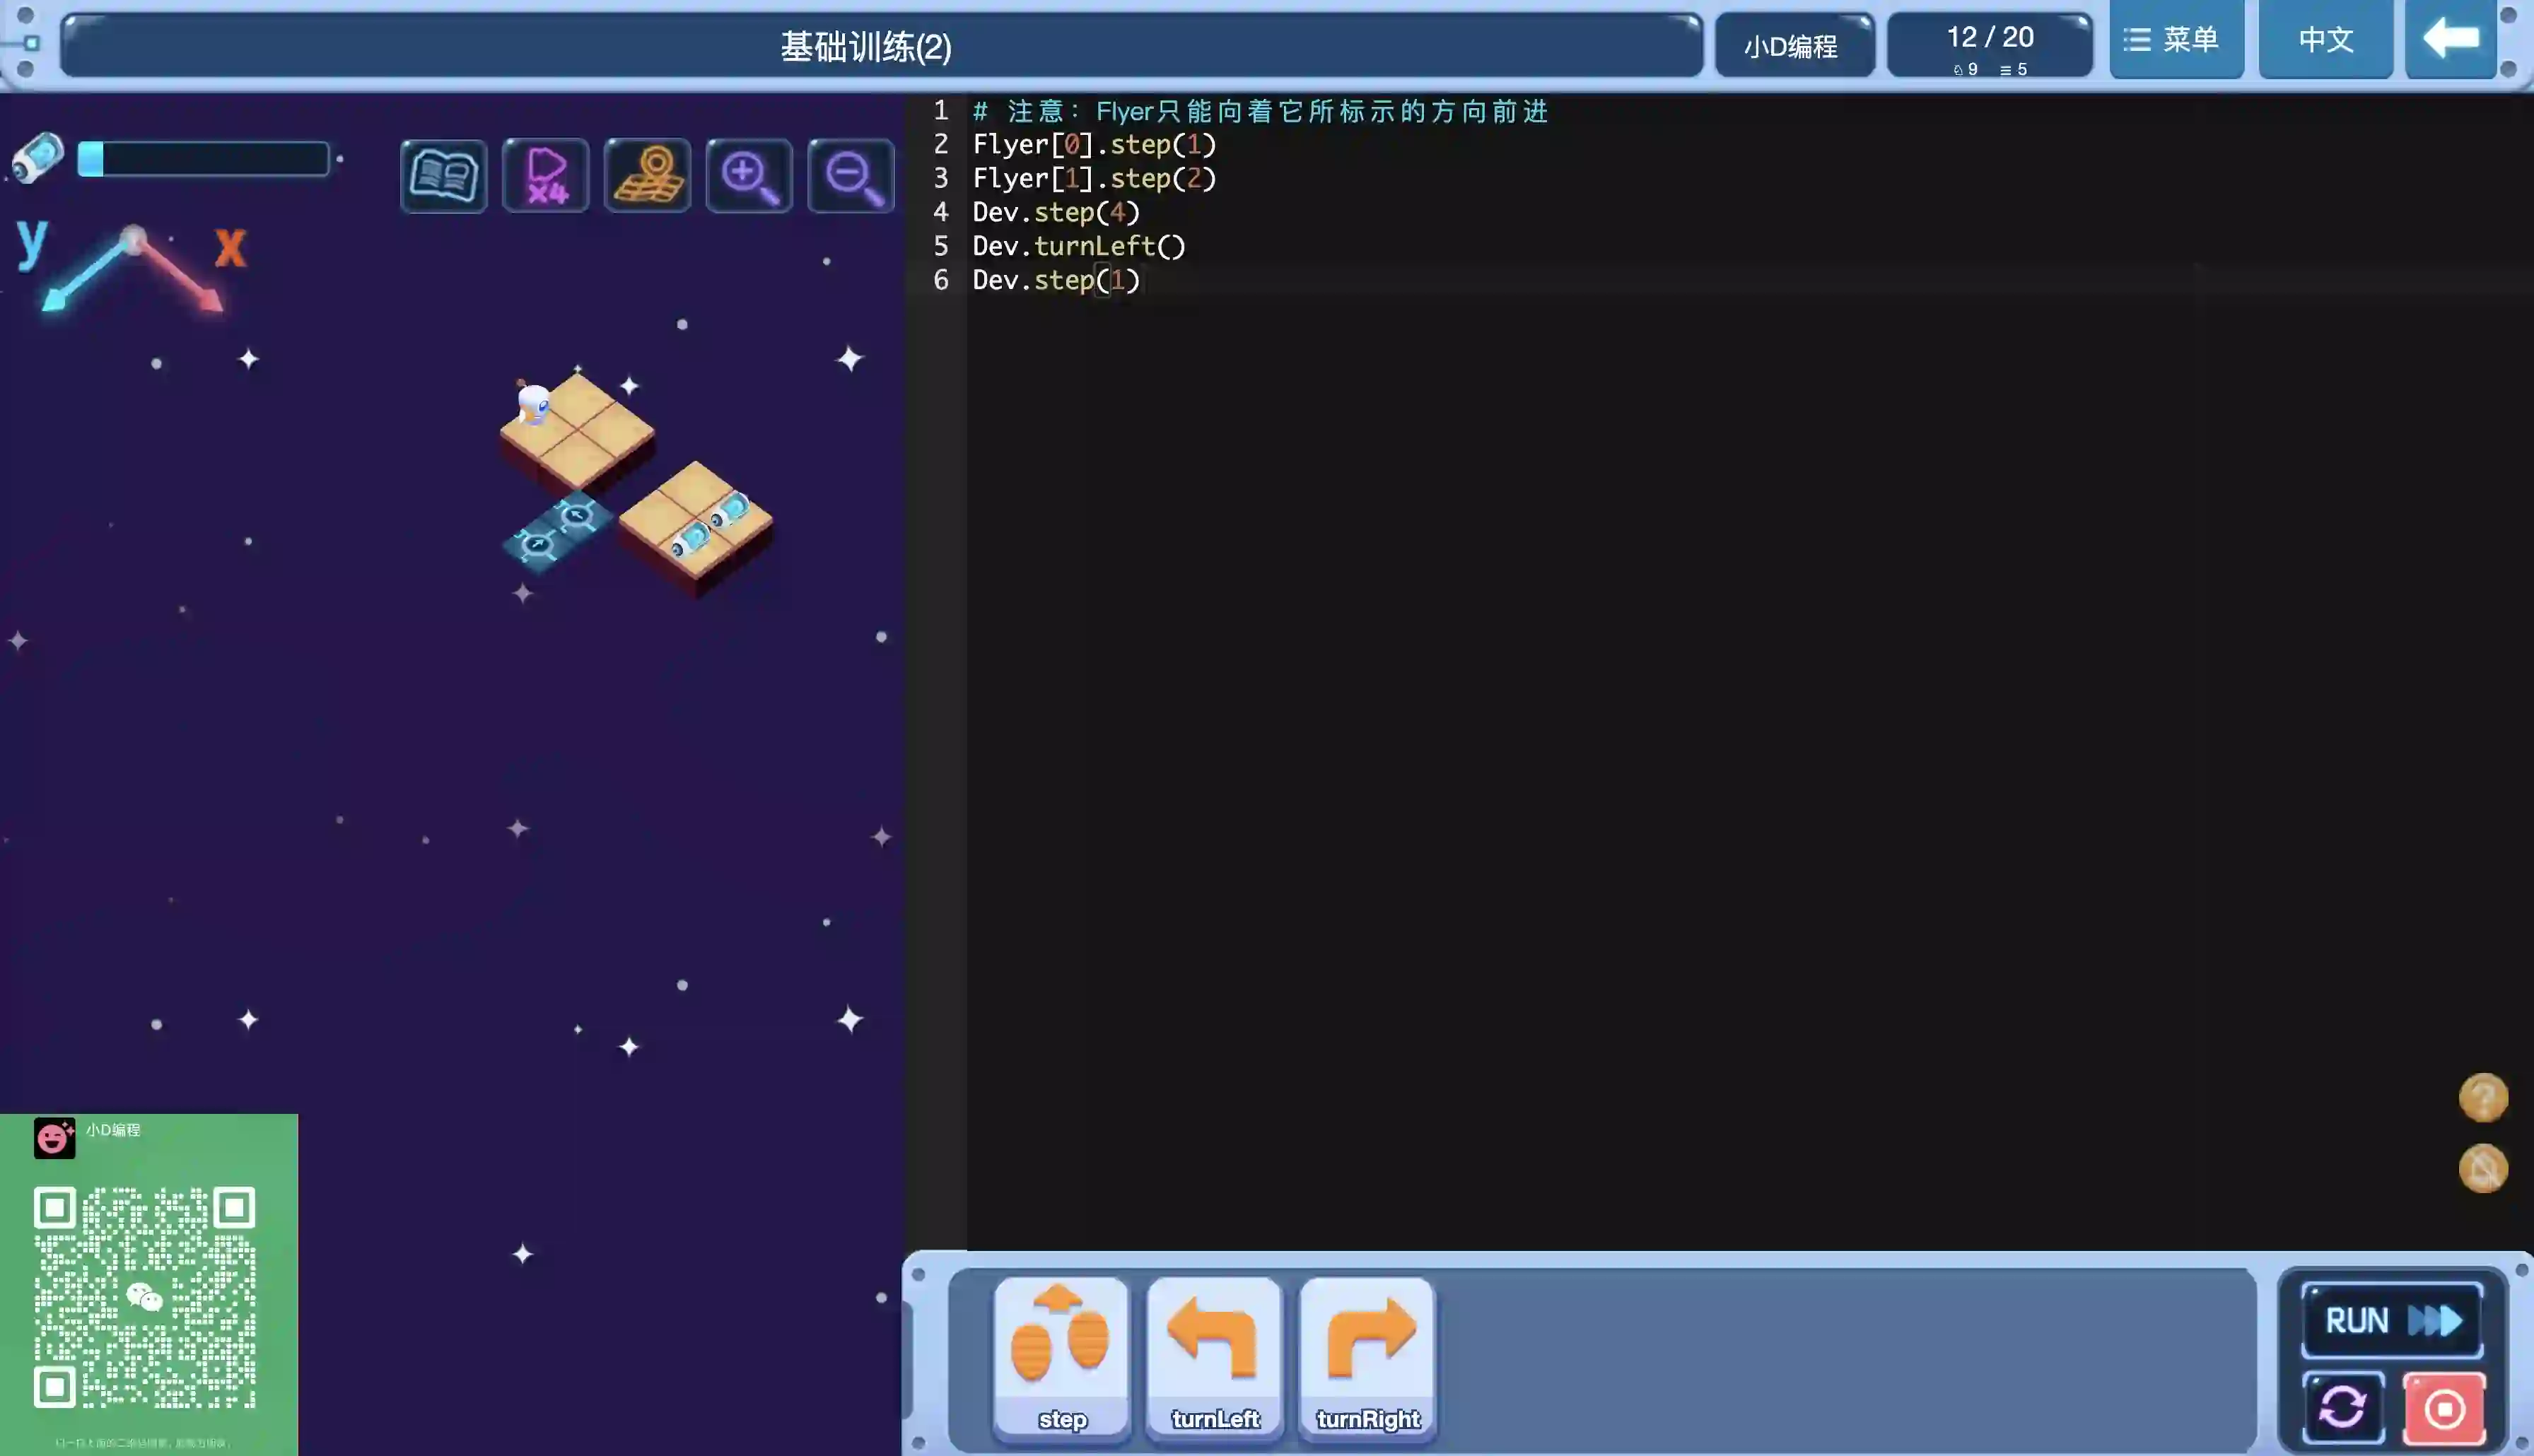
Task: Stop execution with red stop button
Action: coord(2444,1408)
